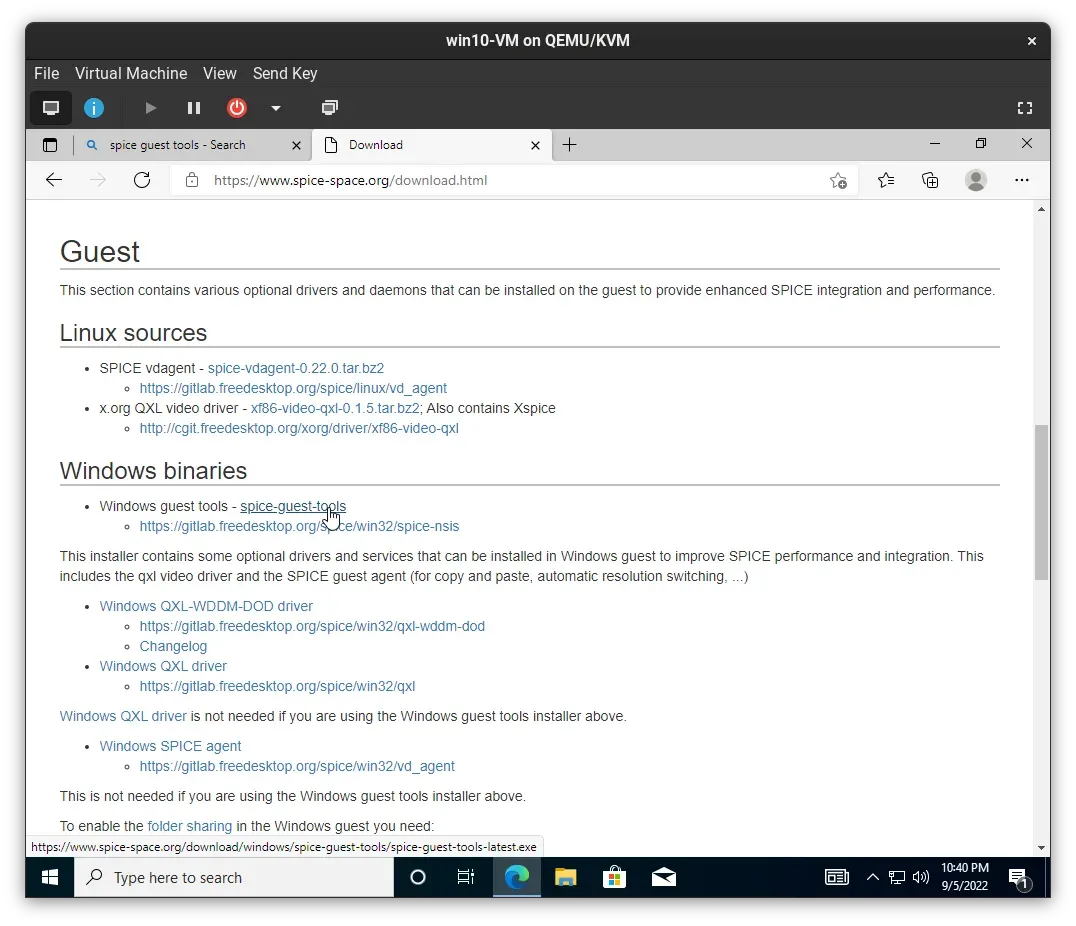
Task: Open the Send Key menu
Action: coord(285,73)
